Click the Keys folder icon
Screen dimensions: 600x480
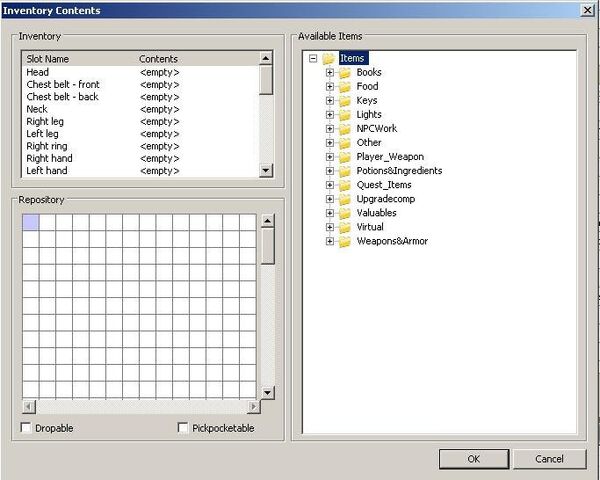(345, 101)
